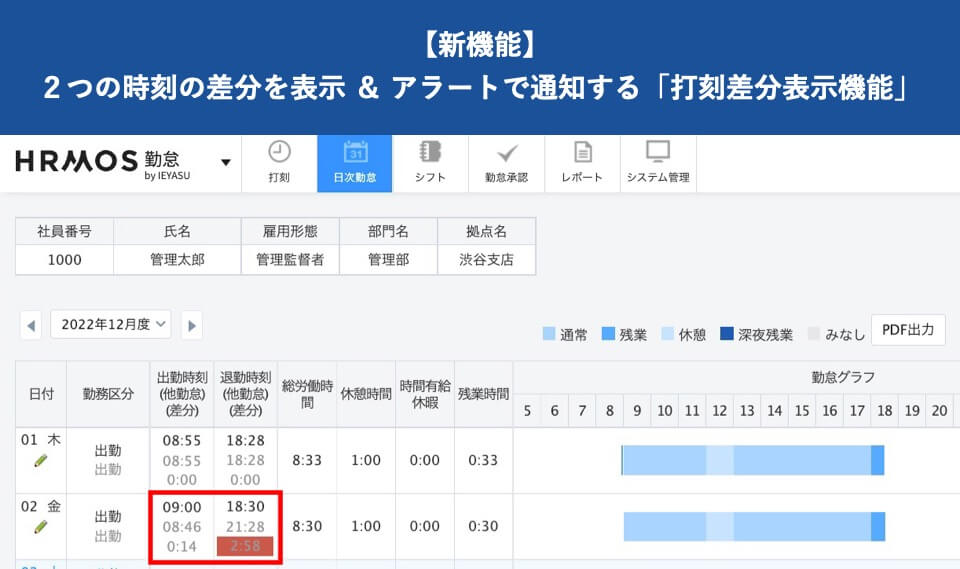Edit the 01 木 row pencil icon
Viewport: 960px width, 569px height.
point(40,461)
